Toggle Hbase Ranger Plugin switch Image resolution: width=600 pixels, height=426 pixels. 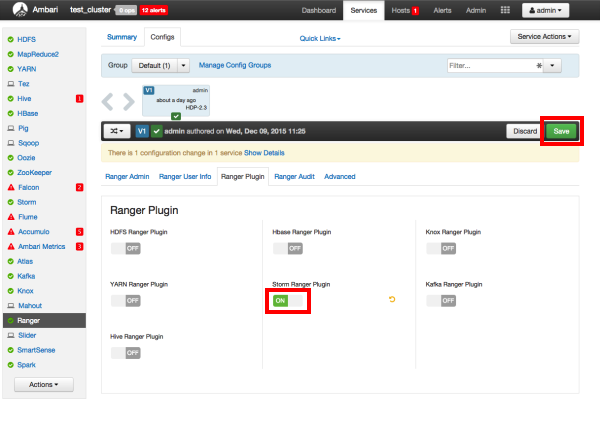288,248
